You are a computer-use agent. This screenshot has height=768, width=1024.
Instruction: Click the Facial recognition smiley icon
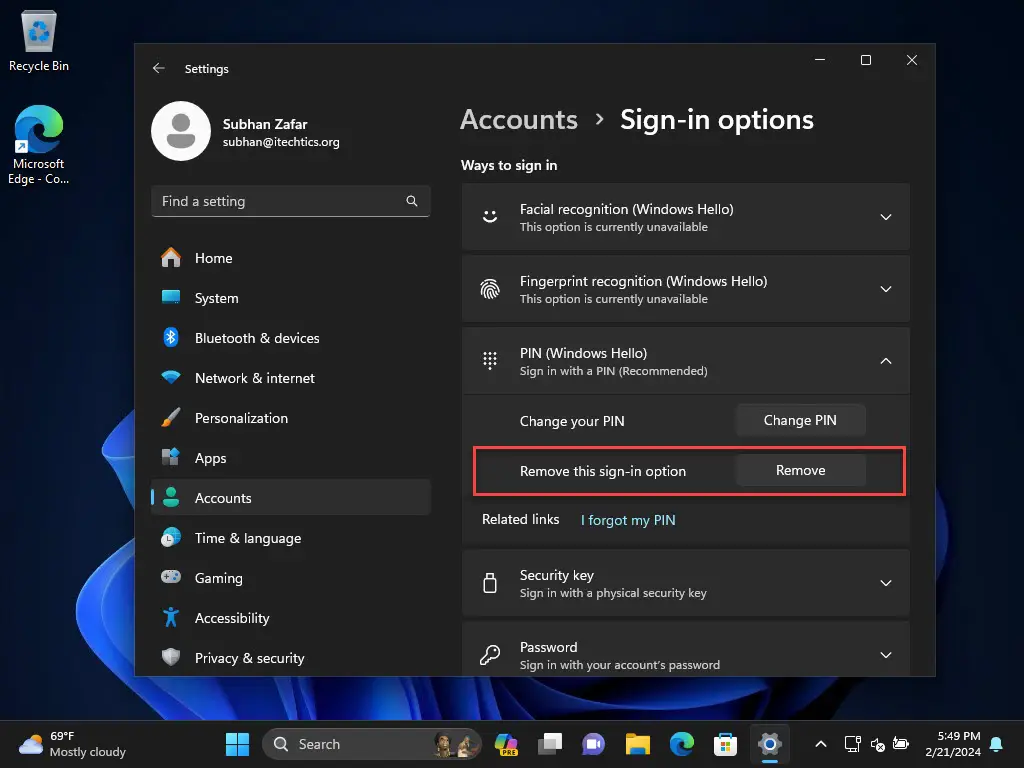tap(490, 217)
